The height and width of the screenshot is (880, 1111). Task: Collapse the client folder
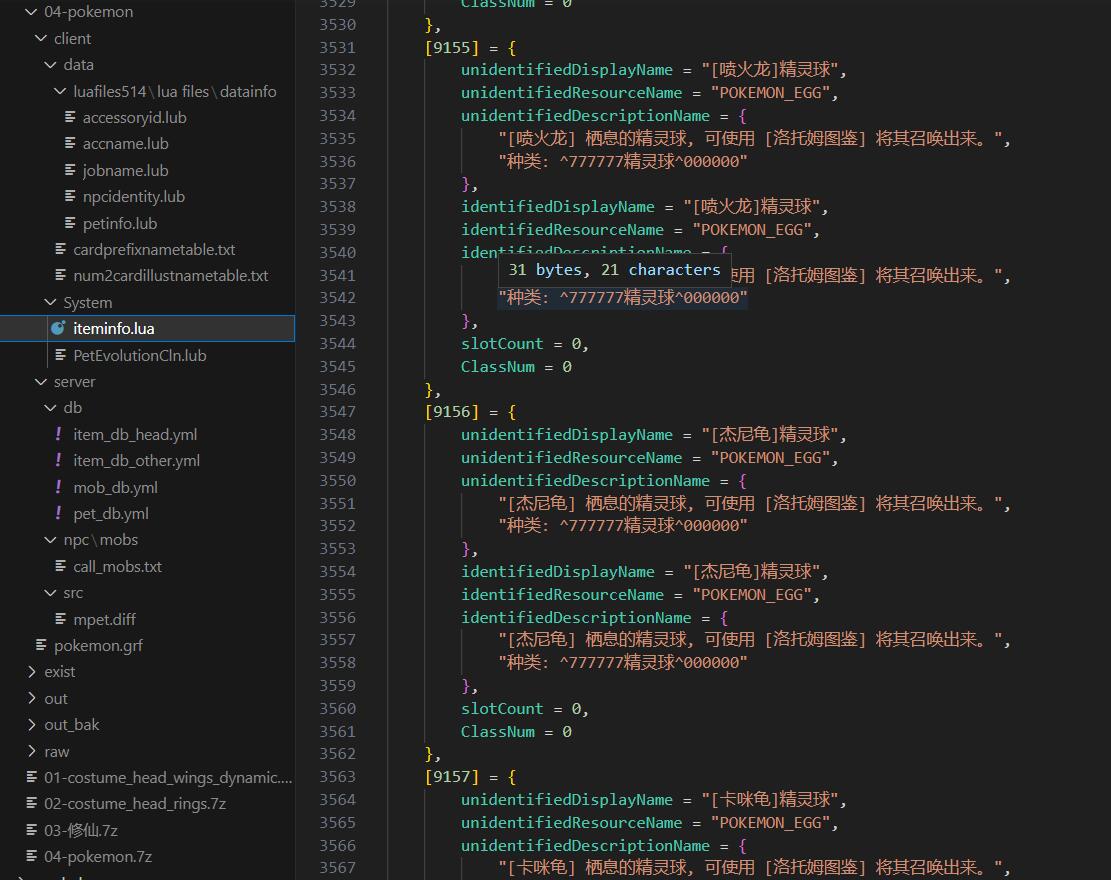coord(41,38)
